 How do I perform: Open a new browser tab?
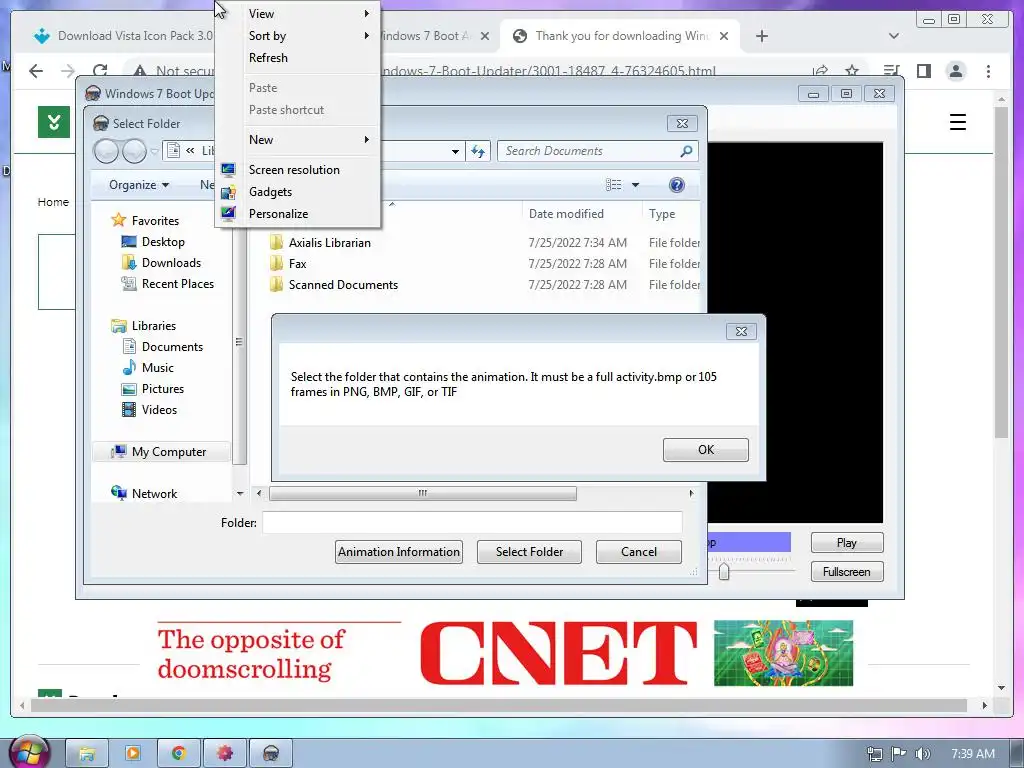(761, 36)
